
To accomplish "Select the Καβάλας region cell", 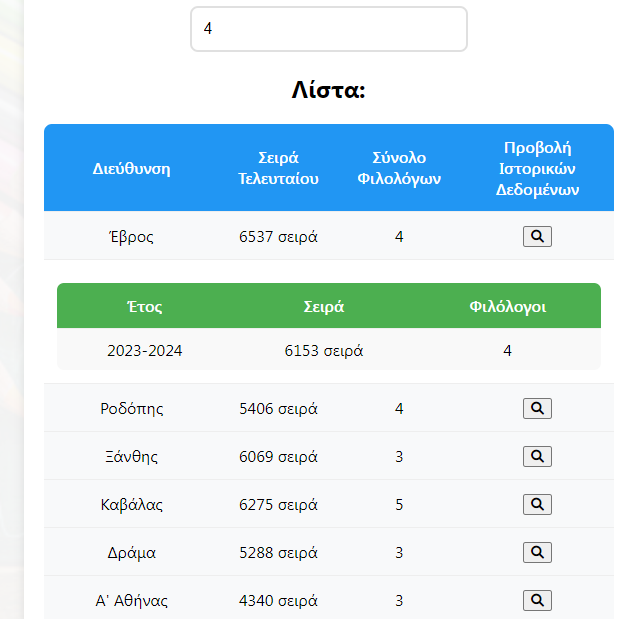I will tap(132, 504).
